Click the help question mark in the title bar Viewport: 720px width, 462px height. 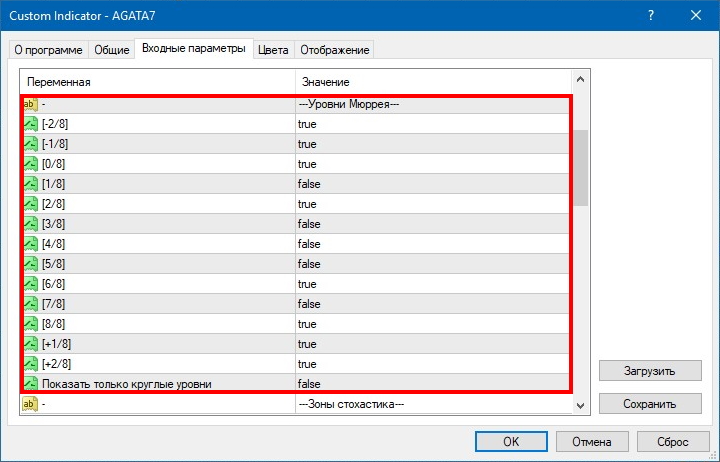[651, 15]
